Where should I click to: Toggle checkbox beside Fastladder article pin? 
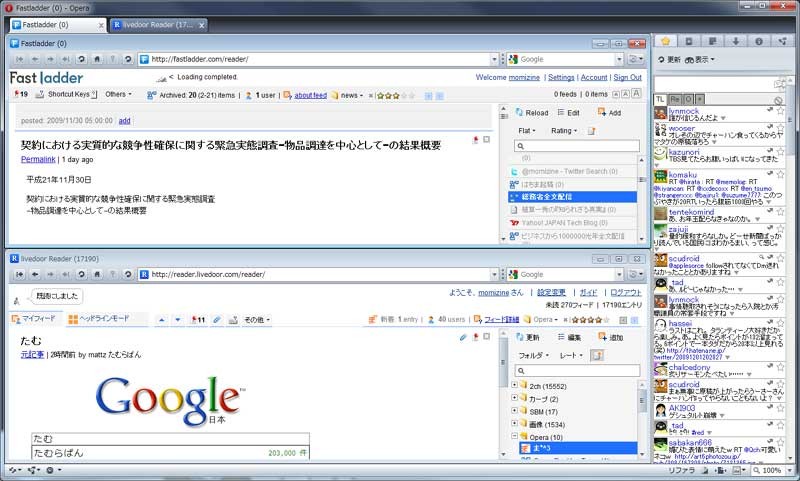point(487,140)
